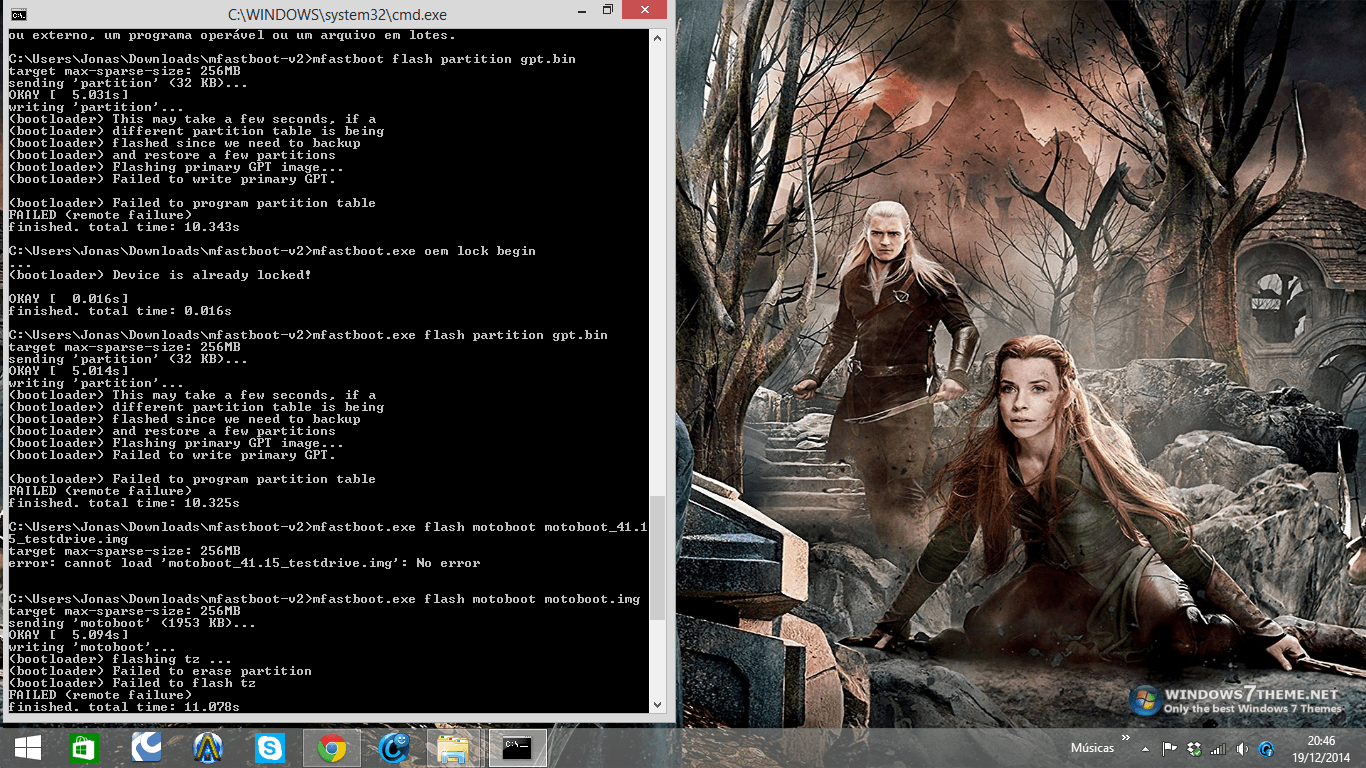Open the green Windows Store taskbar icon
1366x768 pixels.
[x=84, y=747]
